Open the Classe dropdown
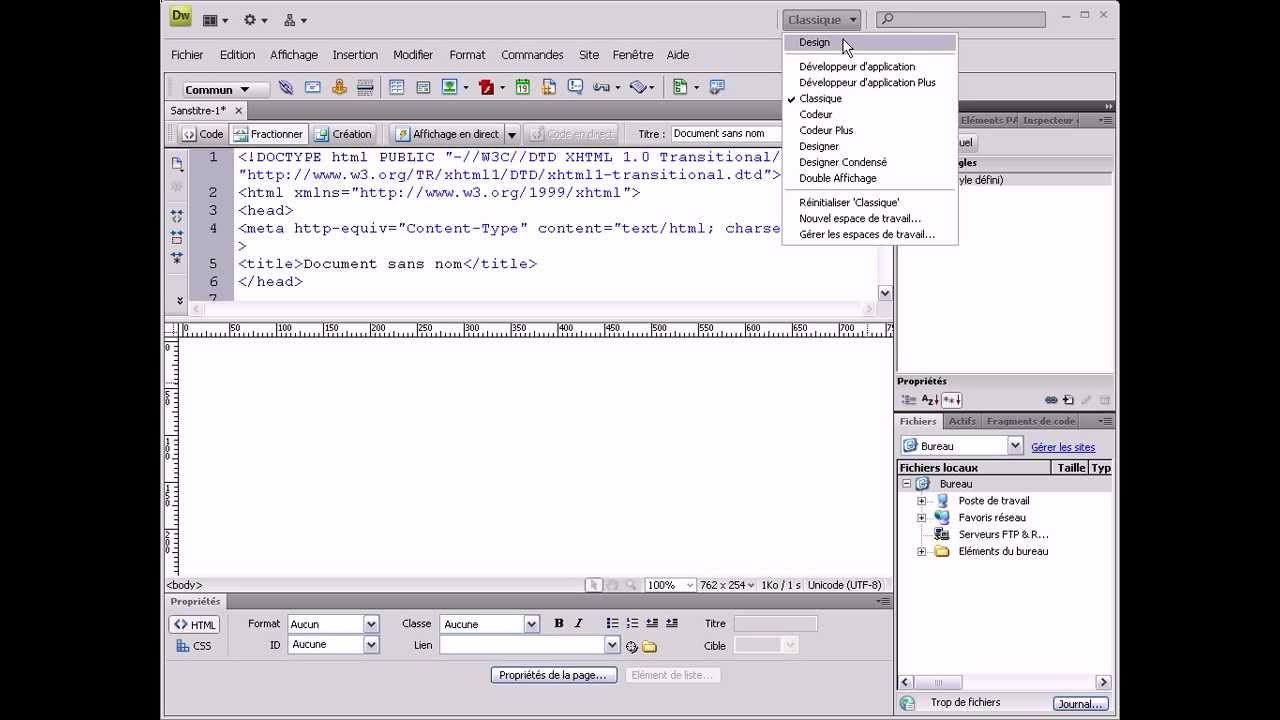Screen dimensions: 1280x720 (532, 624)
